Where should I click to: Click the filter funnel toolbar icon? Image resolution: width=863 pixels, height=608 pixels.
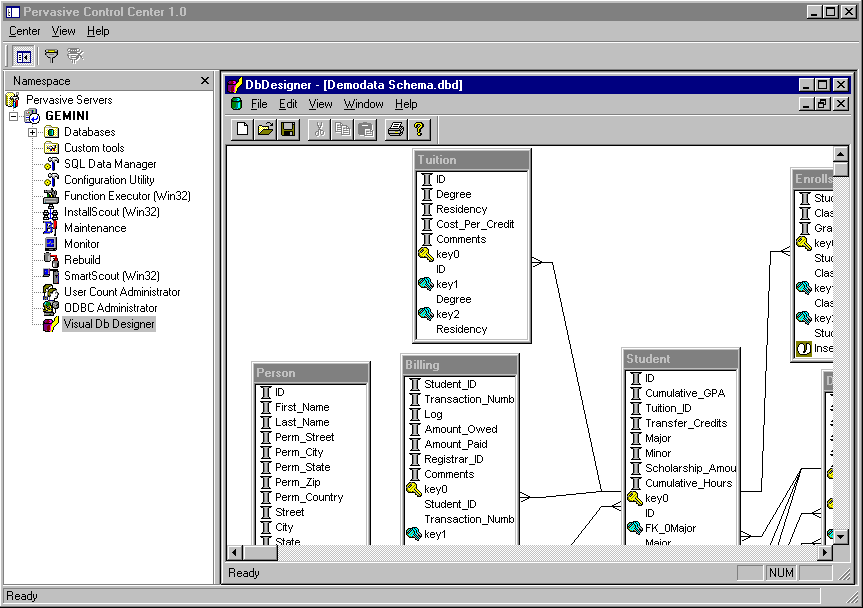51,56
